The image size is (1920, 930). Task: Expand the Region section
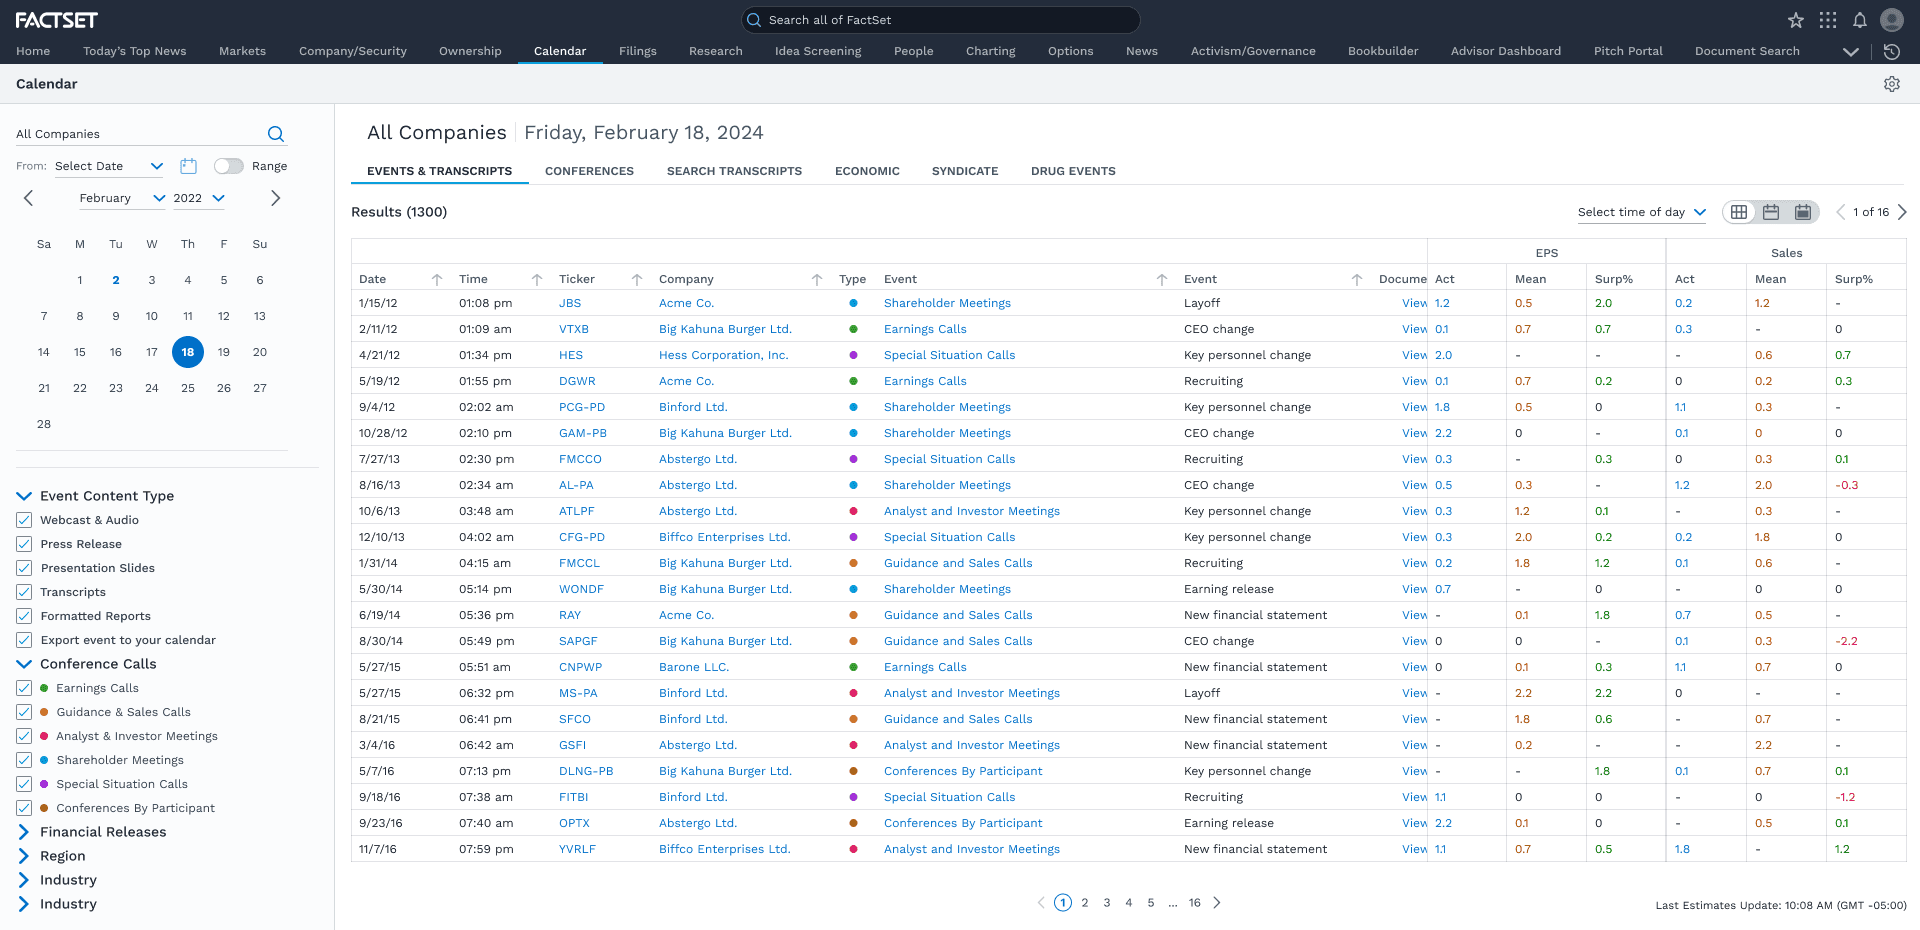click(x=24, y=856)
